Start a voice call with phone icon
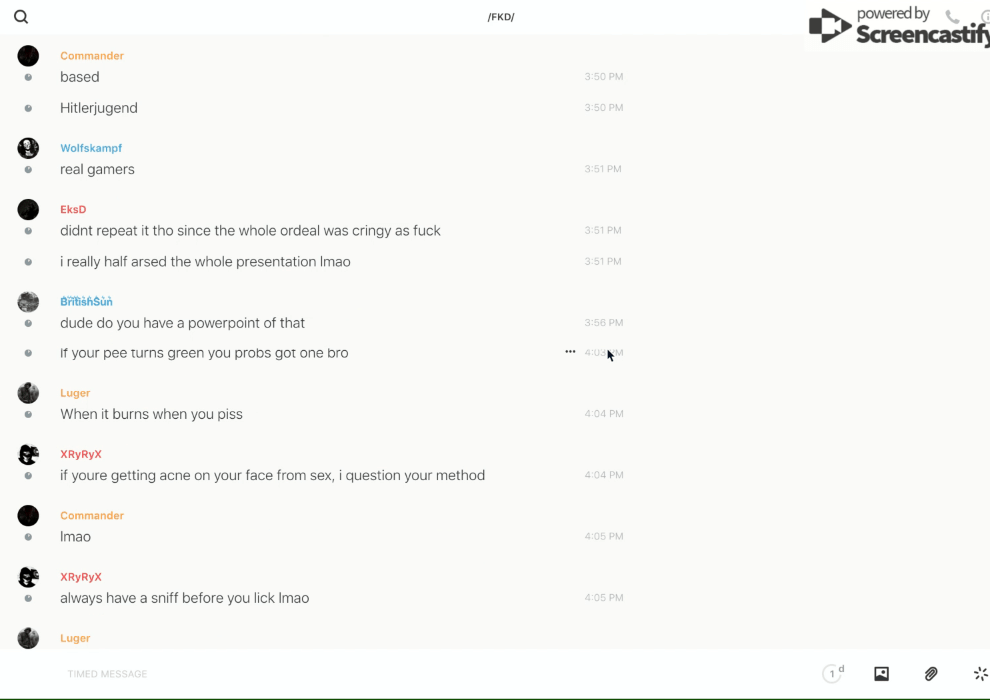This screenshot has height=700, width=990. point(952,17)
